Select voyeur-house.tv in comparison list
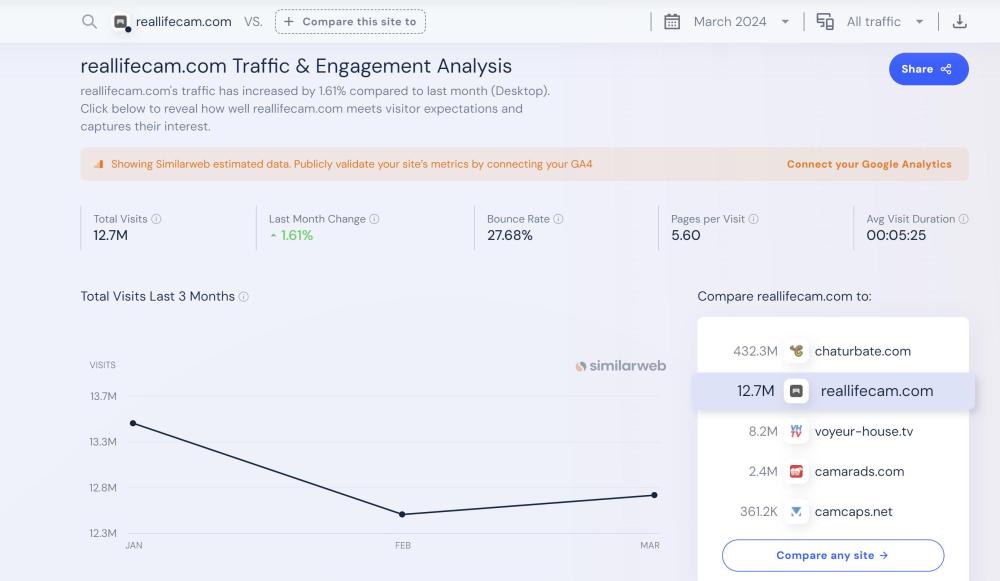1000x581 pixels. tap(863, 432)
